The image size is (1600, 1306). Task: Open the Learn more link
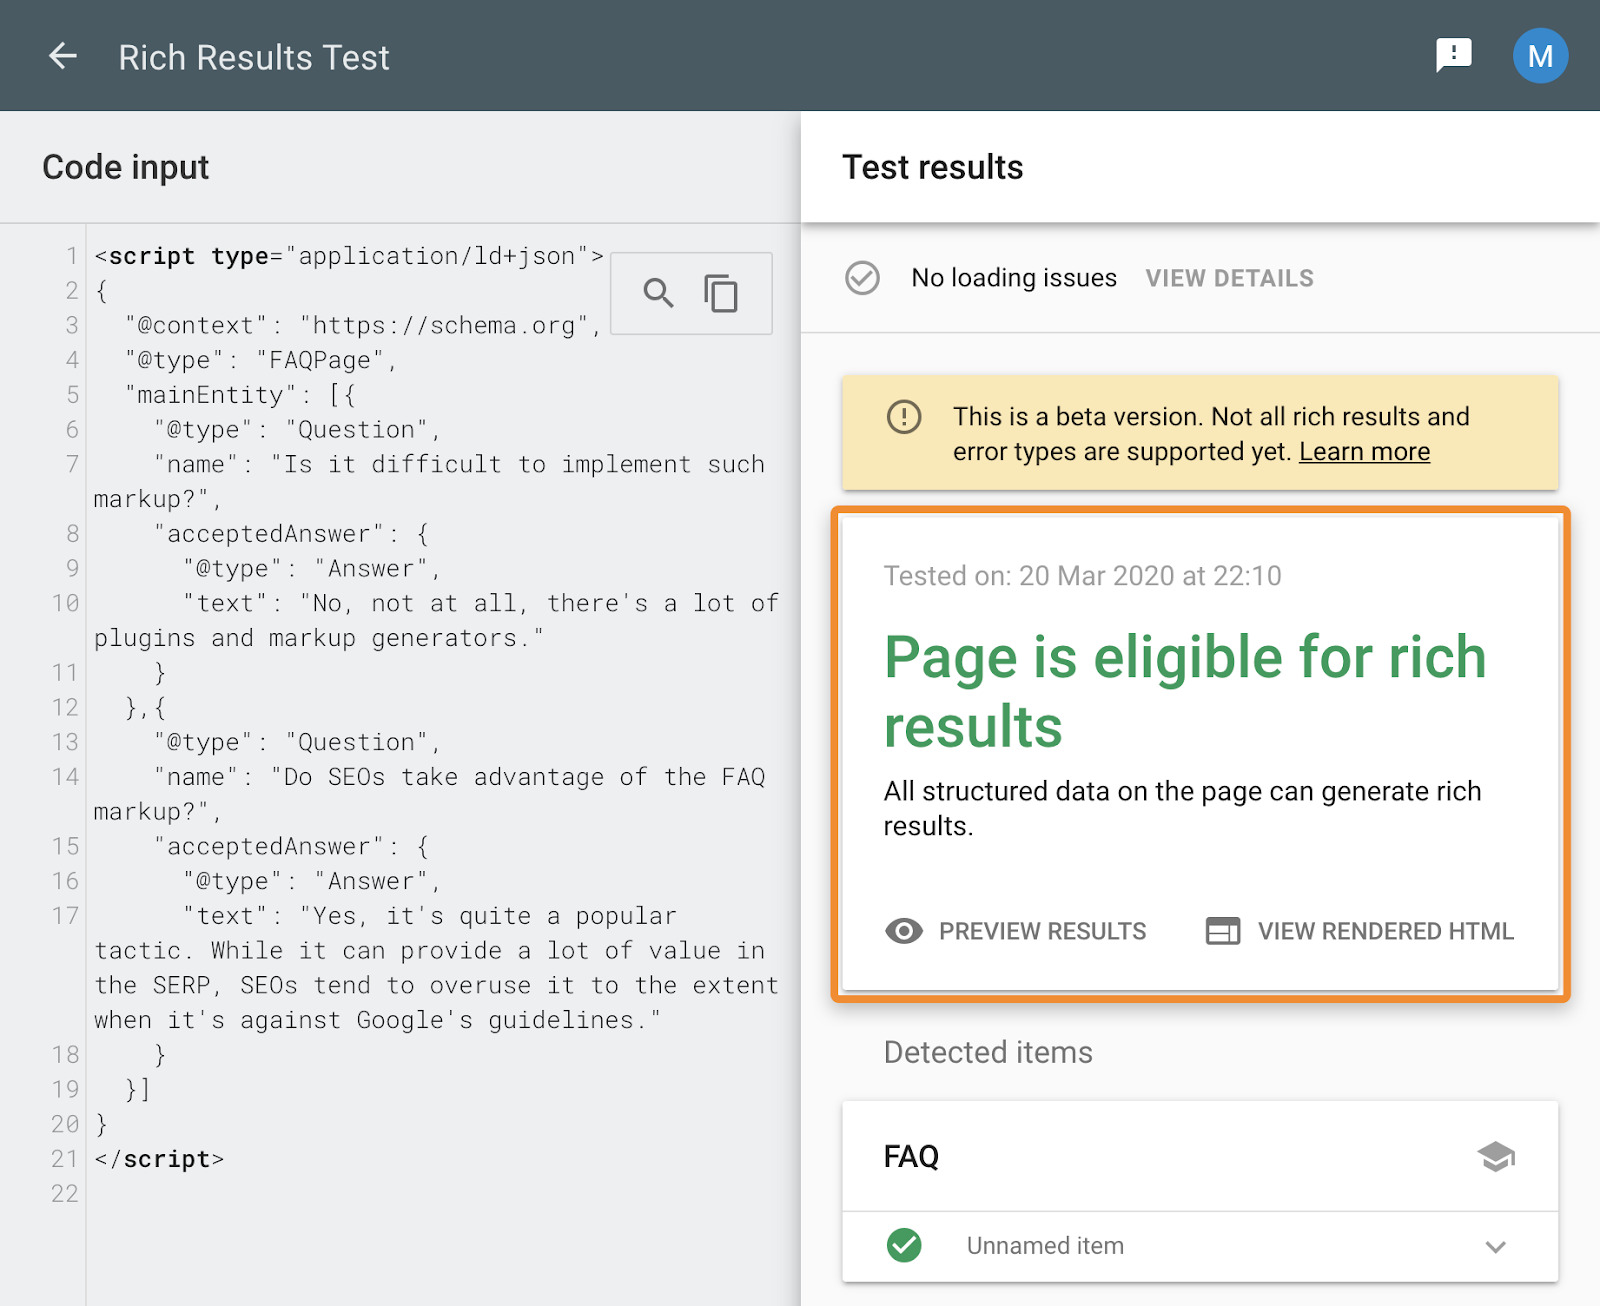[1364, 452]
